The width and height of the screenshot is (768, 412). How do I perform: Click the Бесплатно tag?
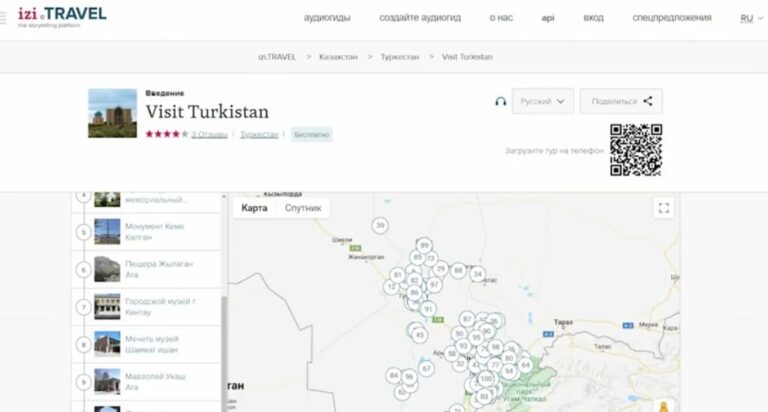(312, 134)
